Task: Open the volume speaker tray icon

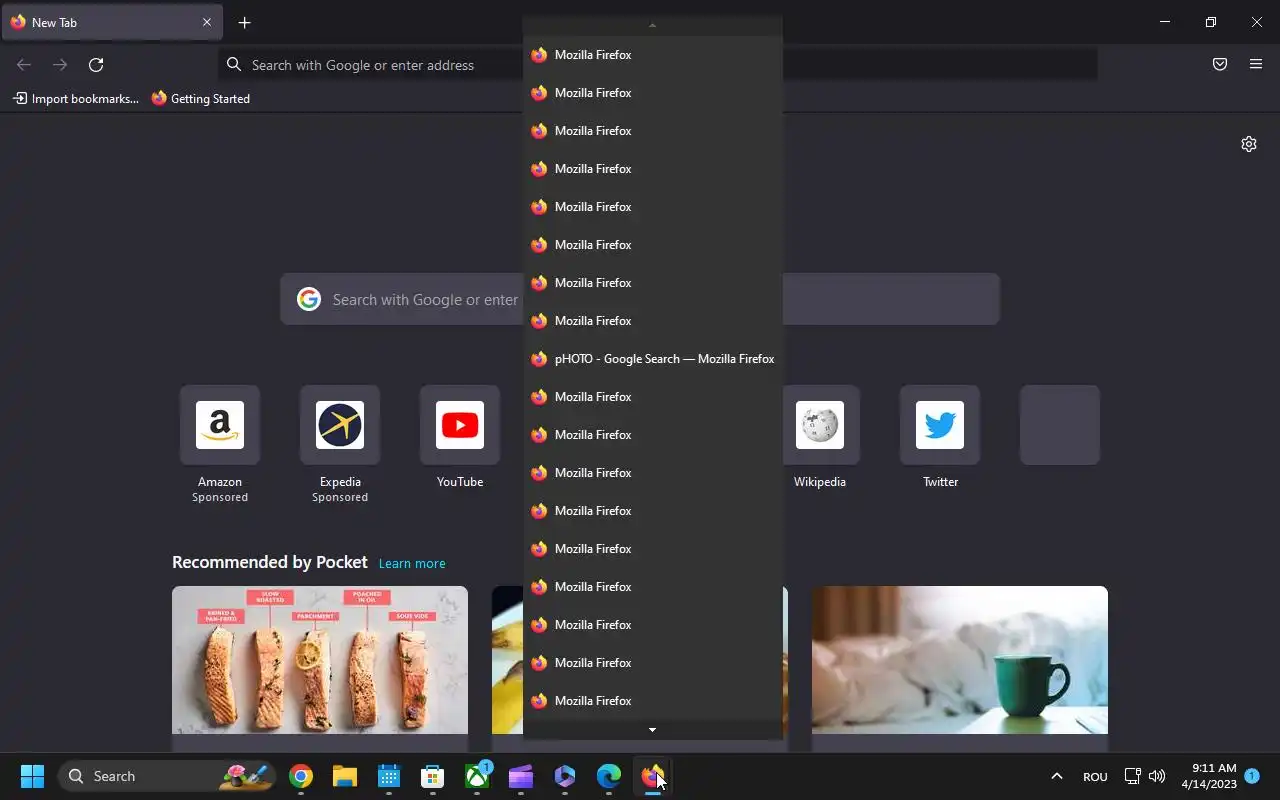Action: click(x=1157, y=776)
